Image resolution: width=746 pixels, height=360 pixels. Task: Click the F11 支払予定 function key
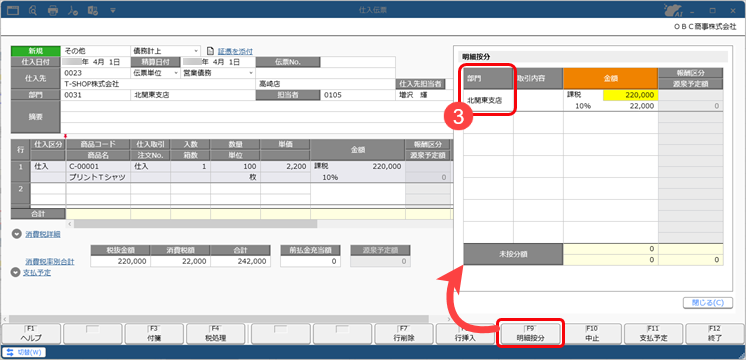tap(653, 333)
